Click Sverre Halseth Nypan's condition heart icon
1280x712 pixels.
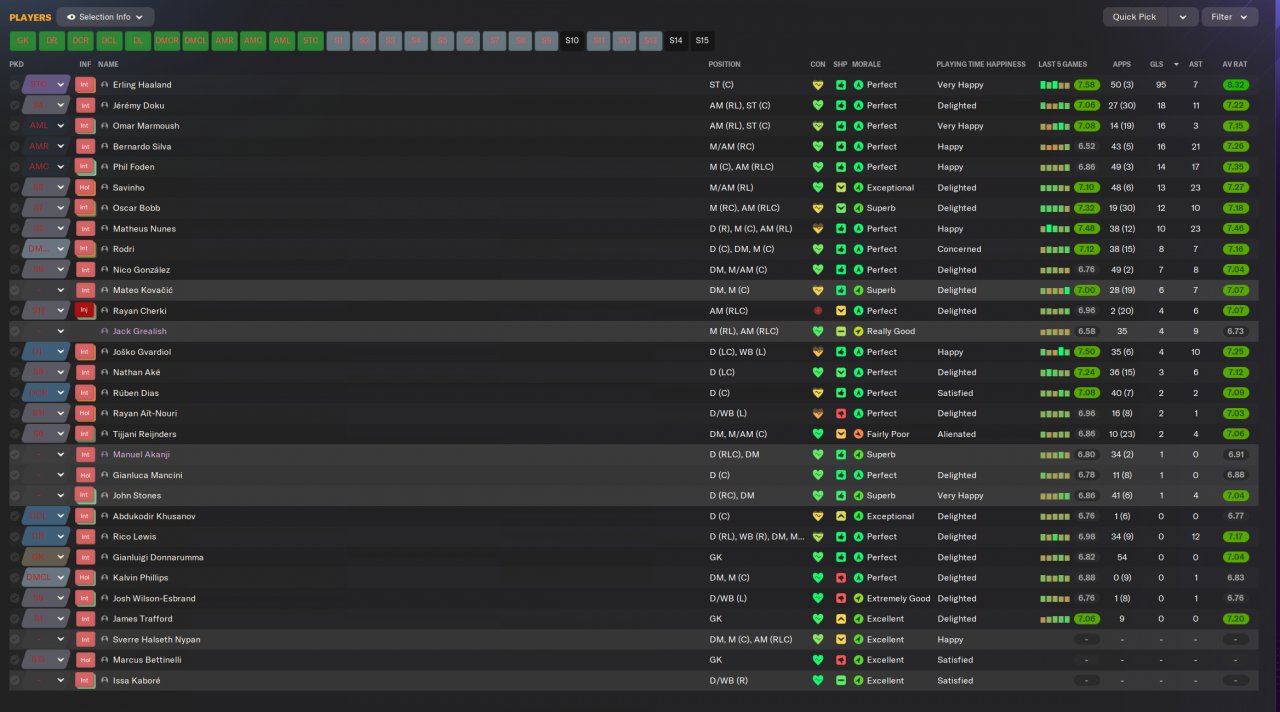[818, 640]
